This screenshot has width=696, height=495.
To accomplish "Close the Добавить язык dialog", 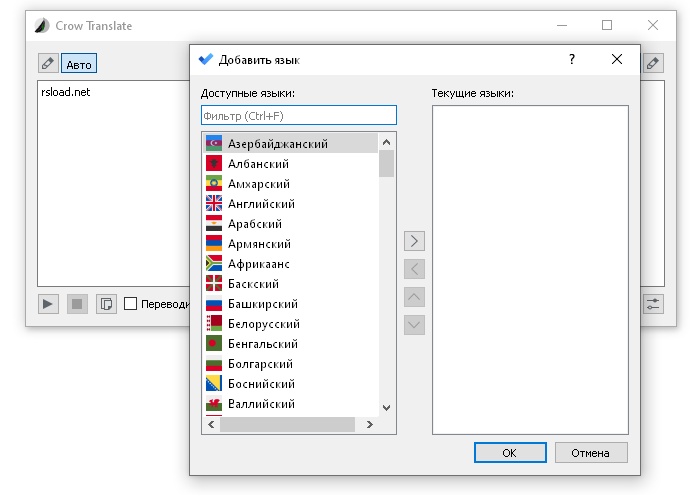I will [x=617, y=59].
